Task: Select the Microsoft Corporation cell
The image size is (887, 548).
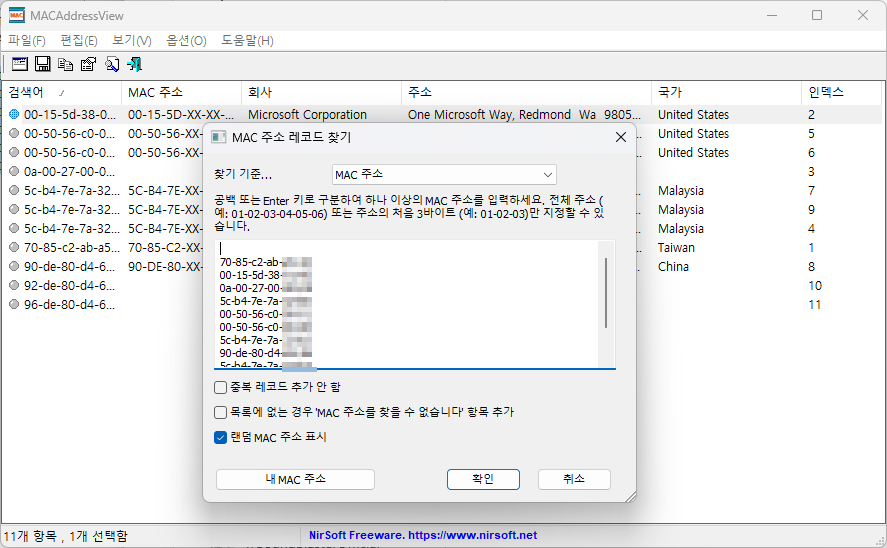Action: click(307, 114)
